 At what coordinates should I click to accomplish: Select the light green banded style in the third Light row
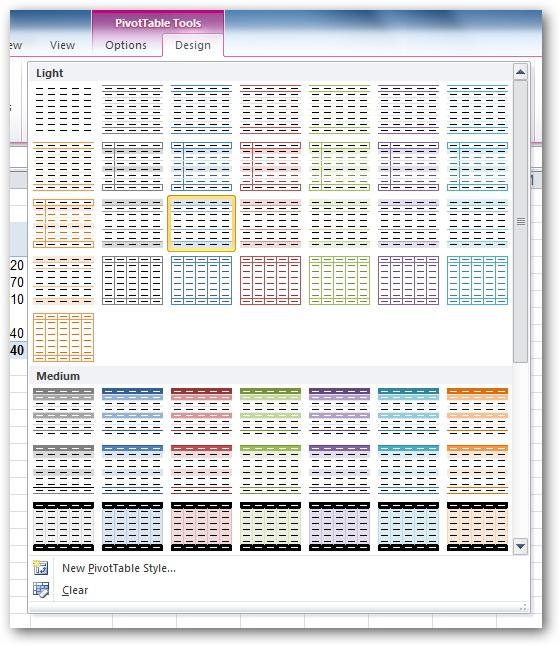tap(340, 223)
